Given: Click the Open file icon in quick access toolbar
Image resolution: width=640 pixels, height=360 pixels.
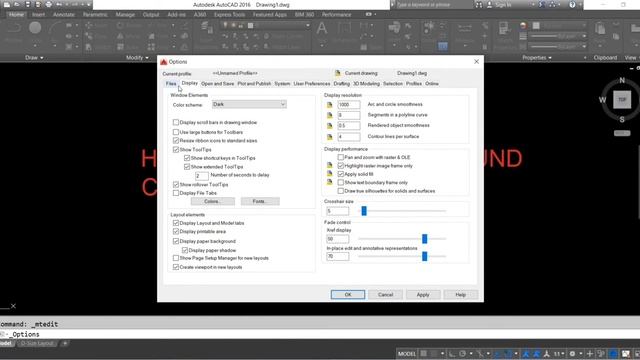Looking at the screenshot, I should point(17,4).
